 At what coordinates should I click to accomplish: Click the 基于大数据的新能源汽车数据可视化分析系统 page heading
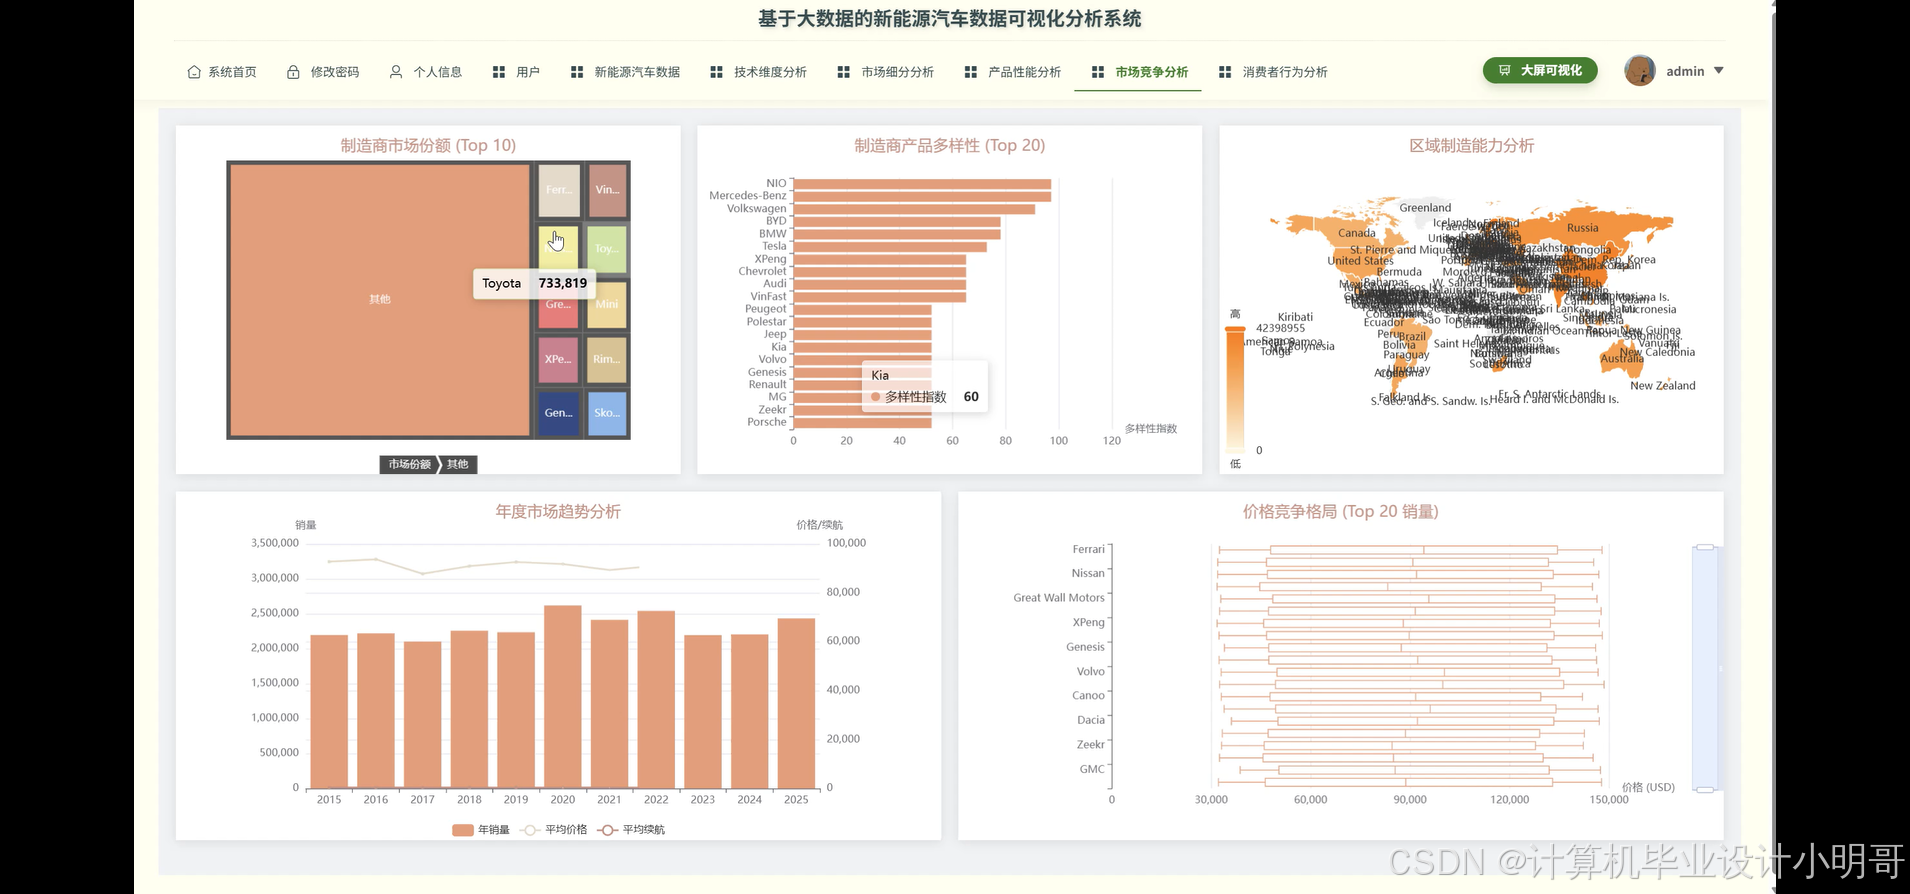[950, 19]
